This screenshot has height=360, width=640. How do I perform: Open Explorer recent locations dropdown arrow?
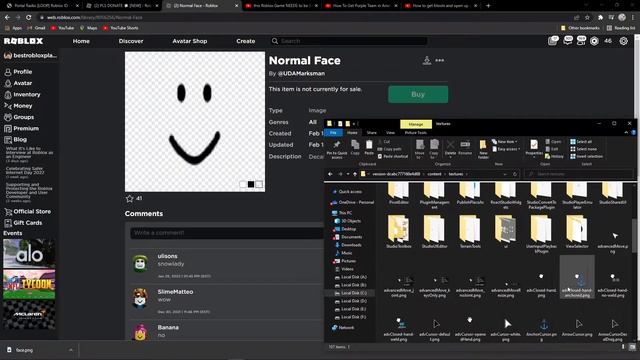pyautogui.click(x=348, y=174)
